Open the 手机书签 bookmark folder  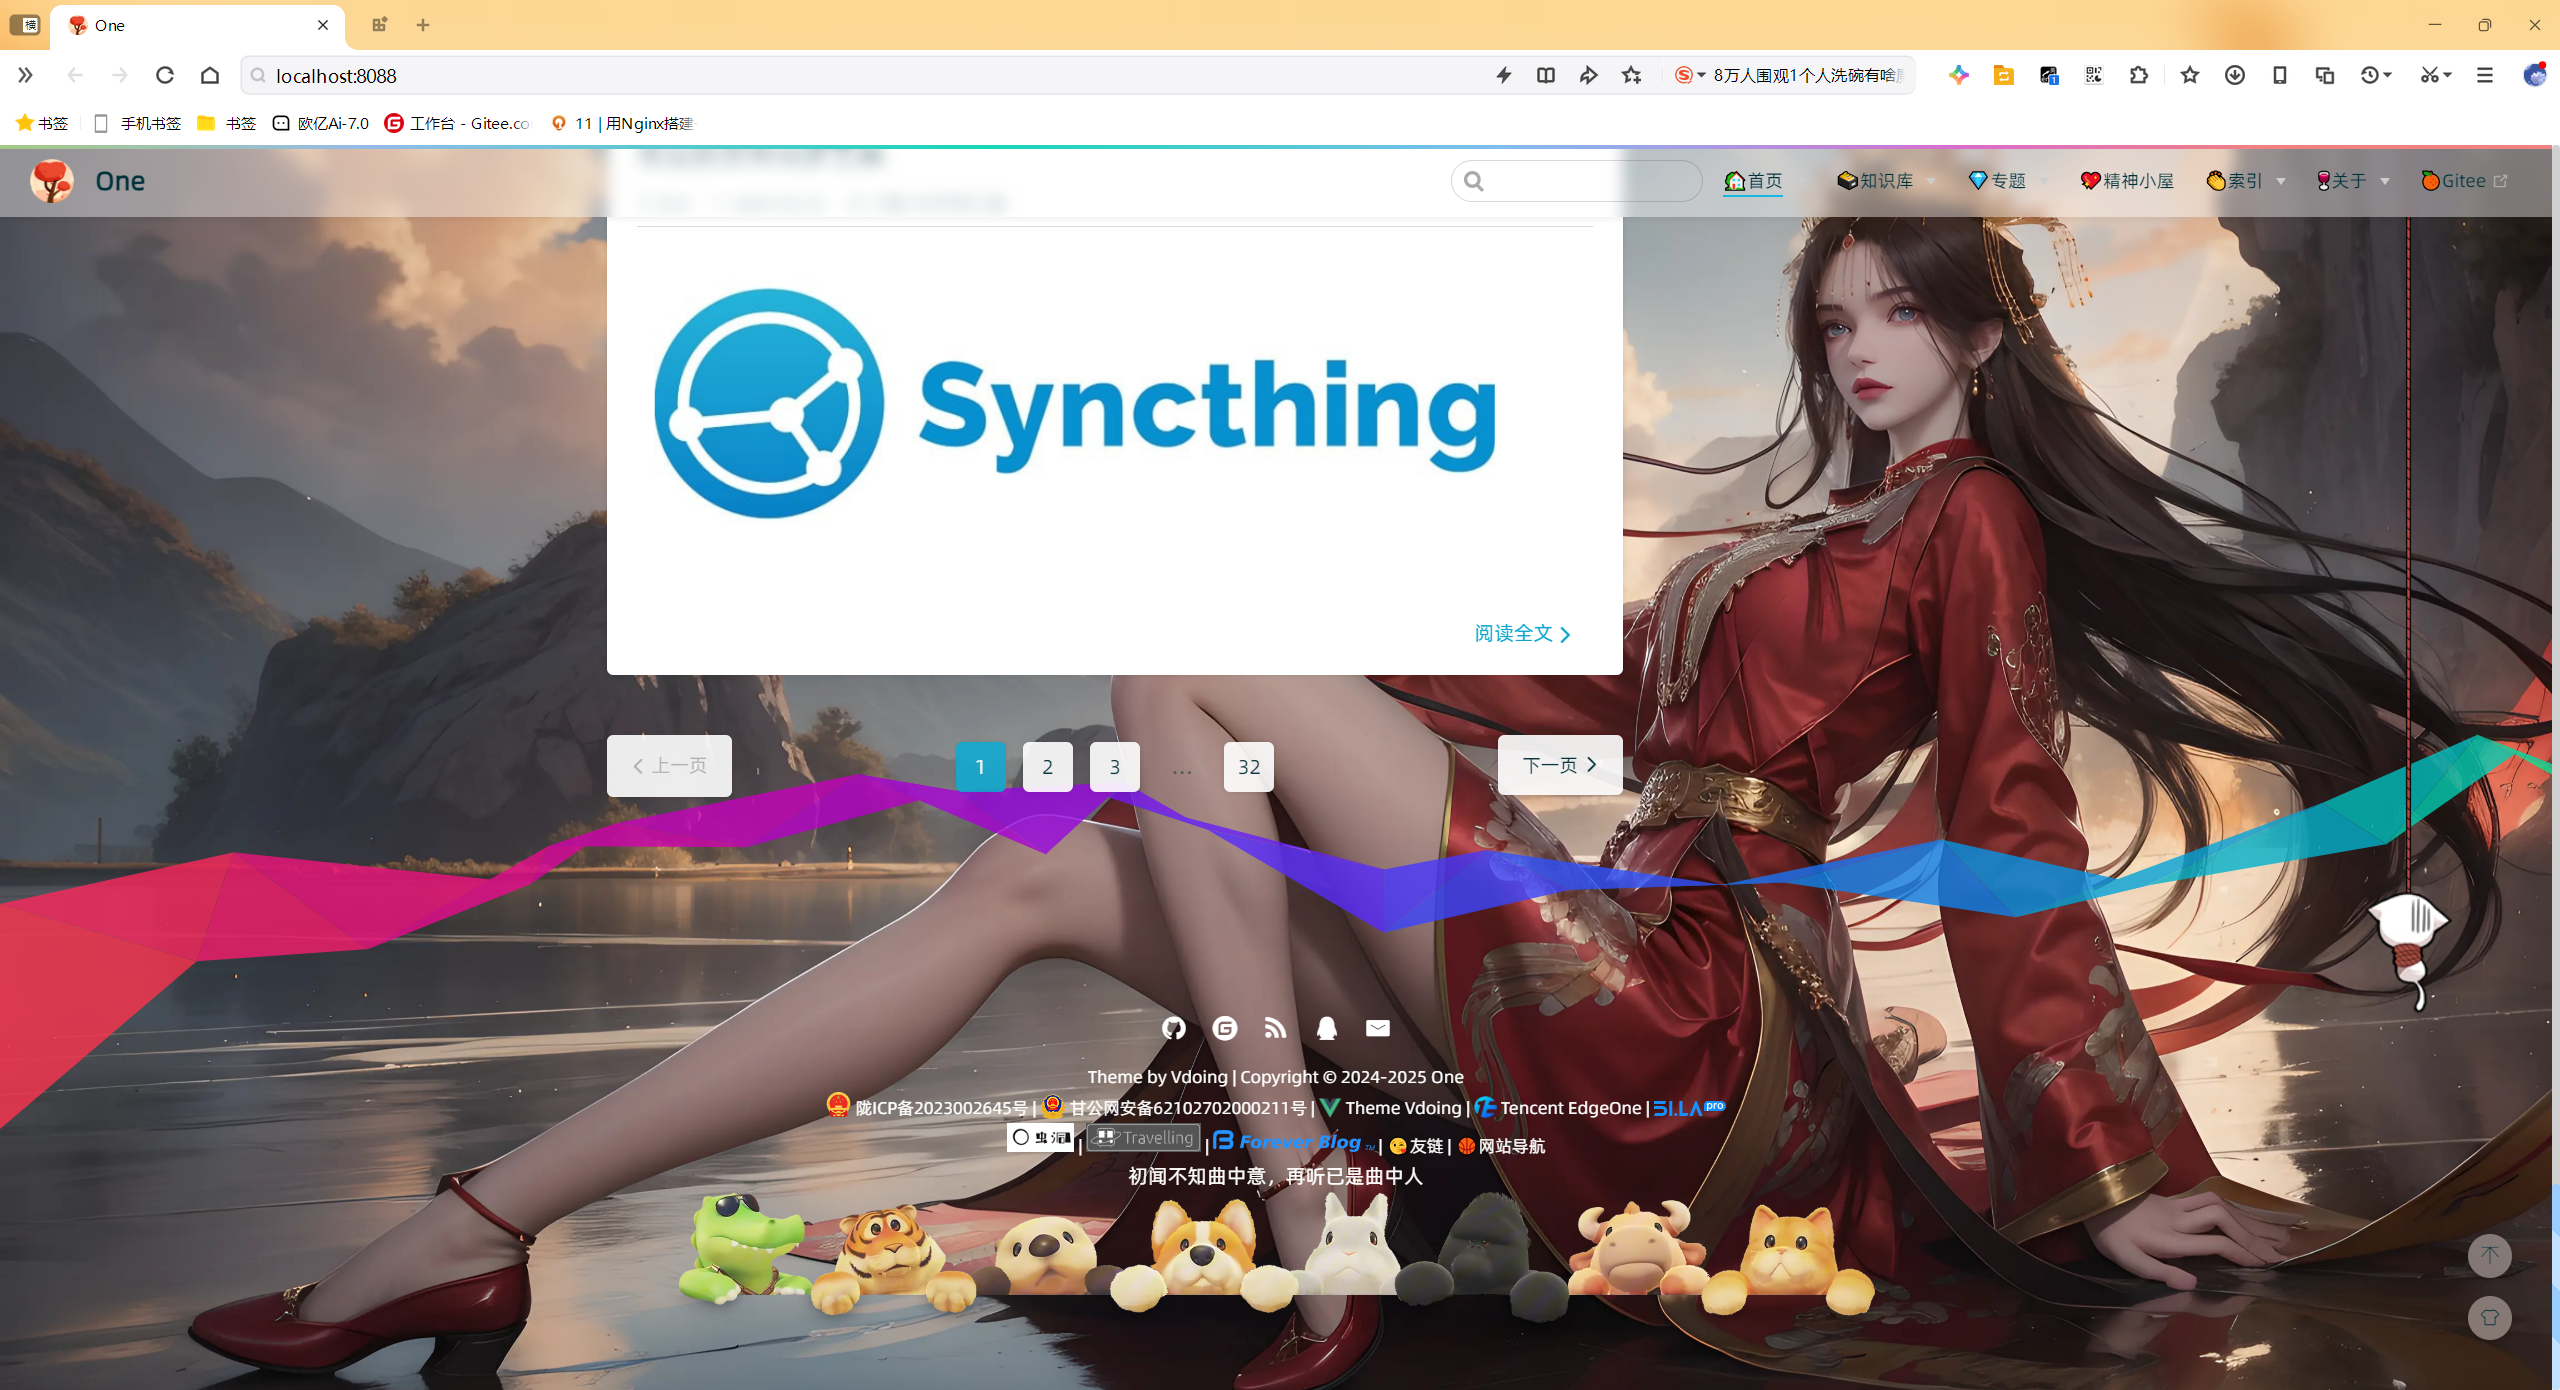coord(137,123)
